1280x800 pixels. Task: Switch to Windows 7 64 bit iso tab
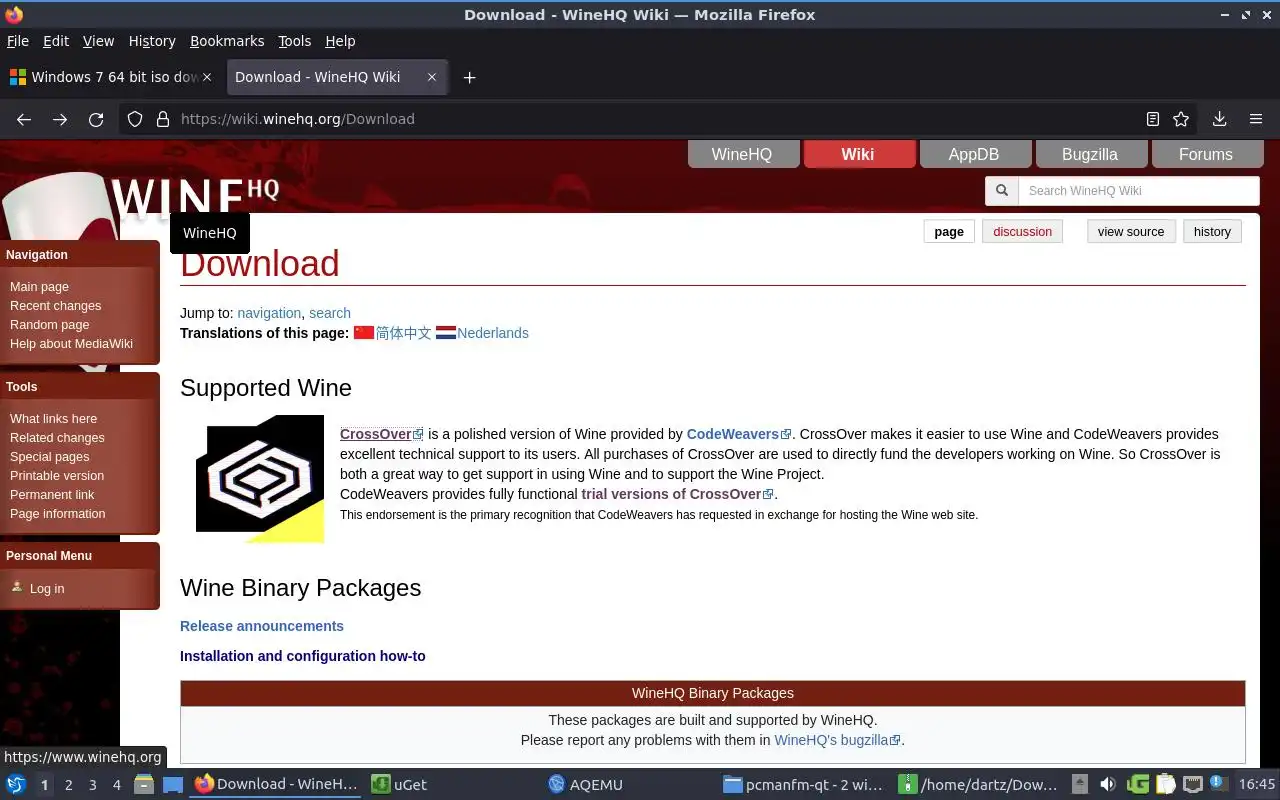110,77
